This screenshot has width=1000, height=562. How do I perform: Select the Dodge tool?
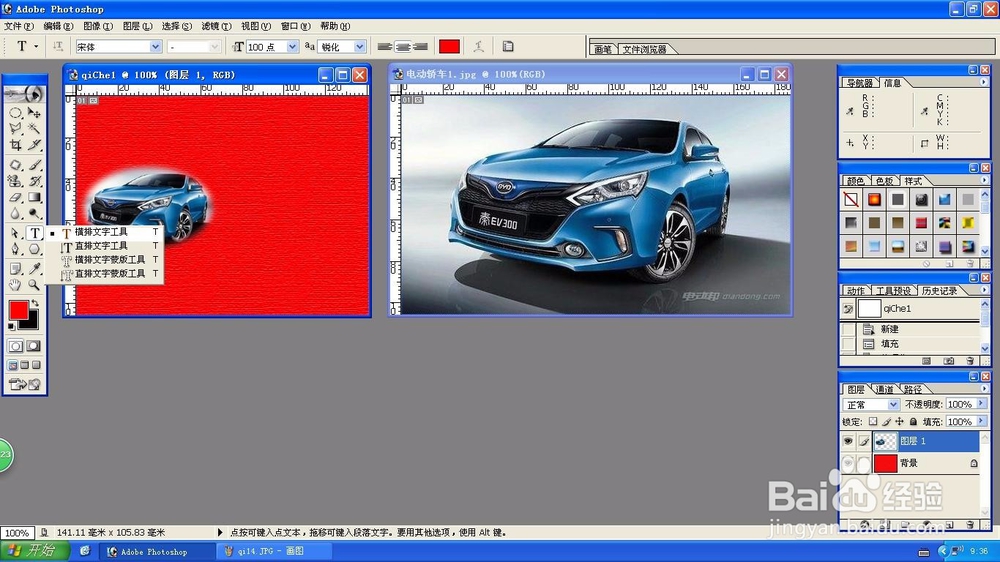[x=34, y=214]
